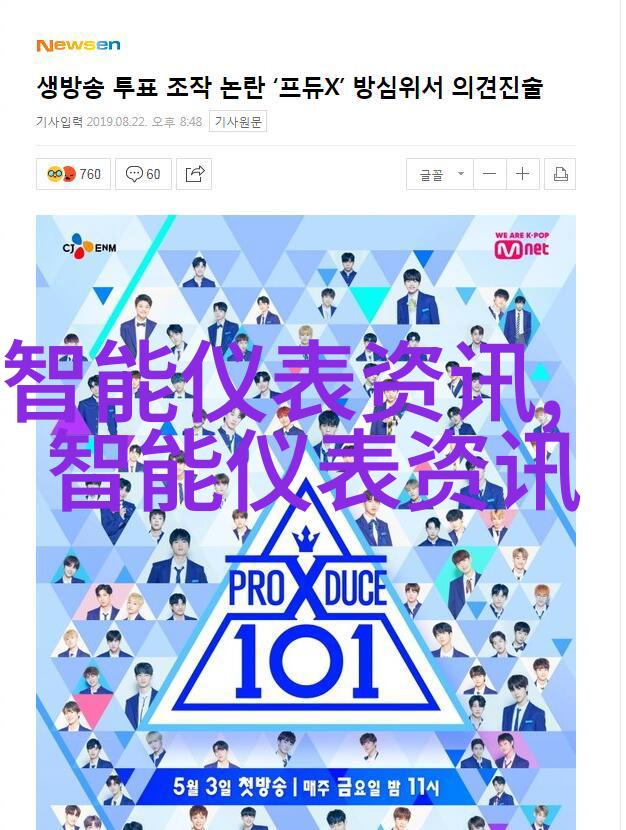The width and height of the screenshot is (626, 830).
Task: Click the 5월 3일 첫방송 banner text
Action: 229,786
